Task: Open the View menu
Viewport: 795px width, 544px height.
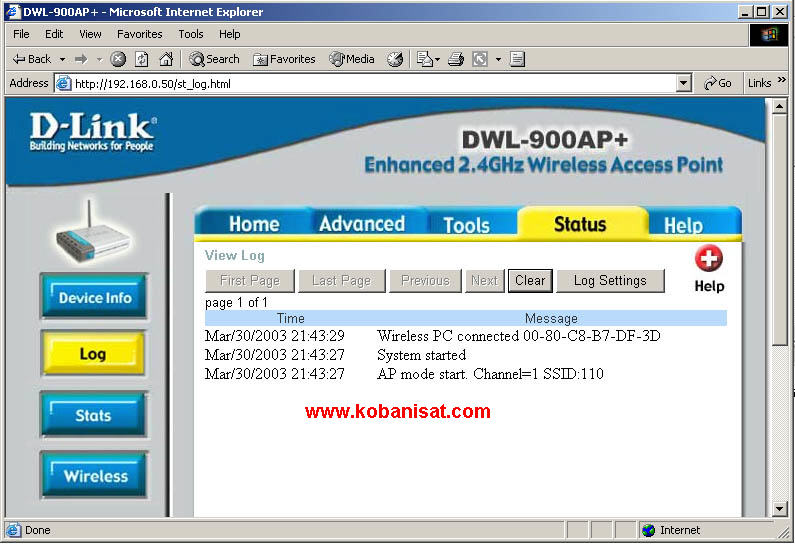Action: (90, 34)
